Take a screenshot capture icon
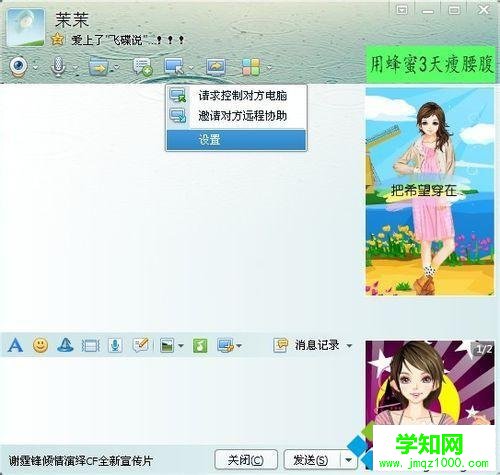Image resolution: width=500 pixels, height=475 pixels. (x=226, y=345)
